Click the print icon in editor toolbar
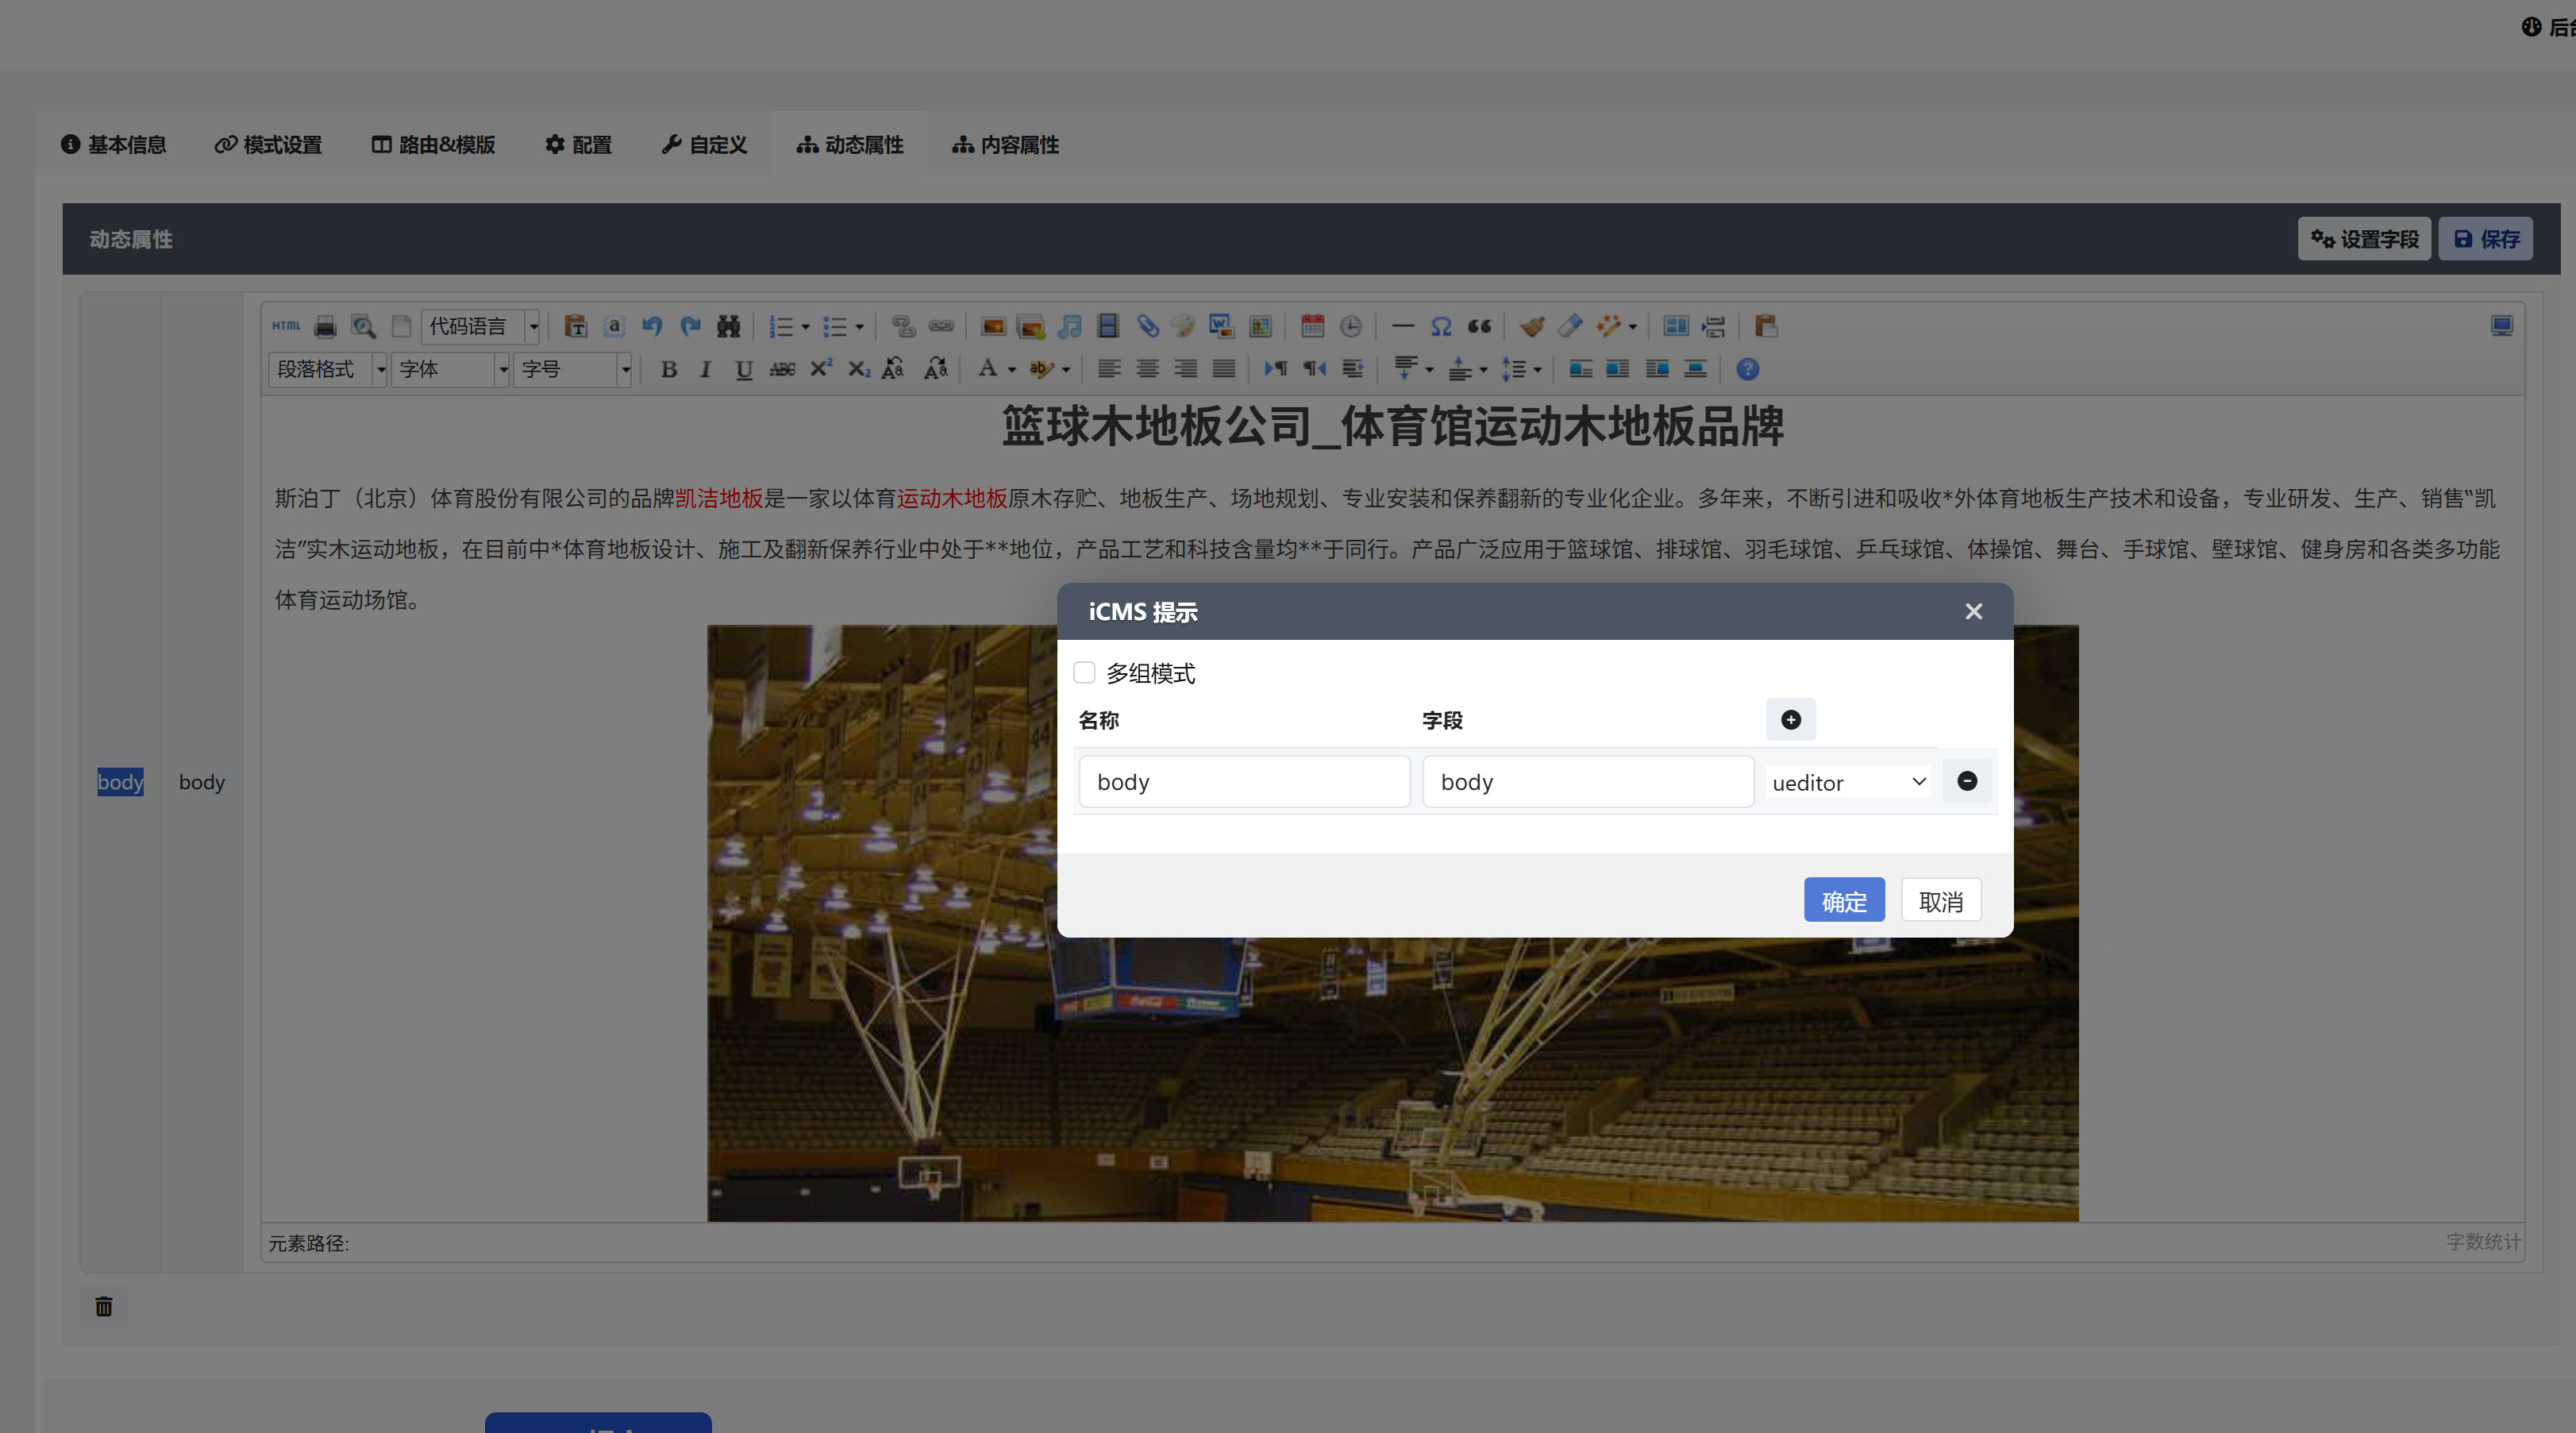The height and width of the screenshot is (1433, 2576). coord(325,326)
